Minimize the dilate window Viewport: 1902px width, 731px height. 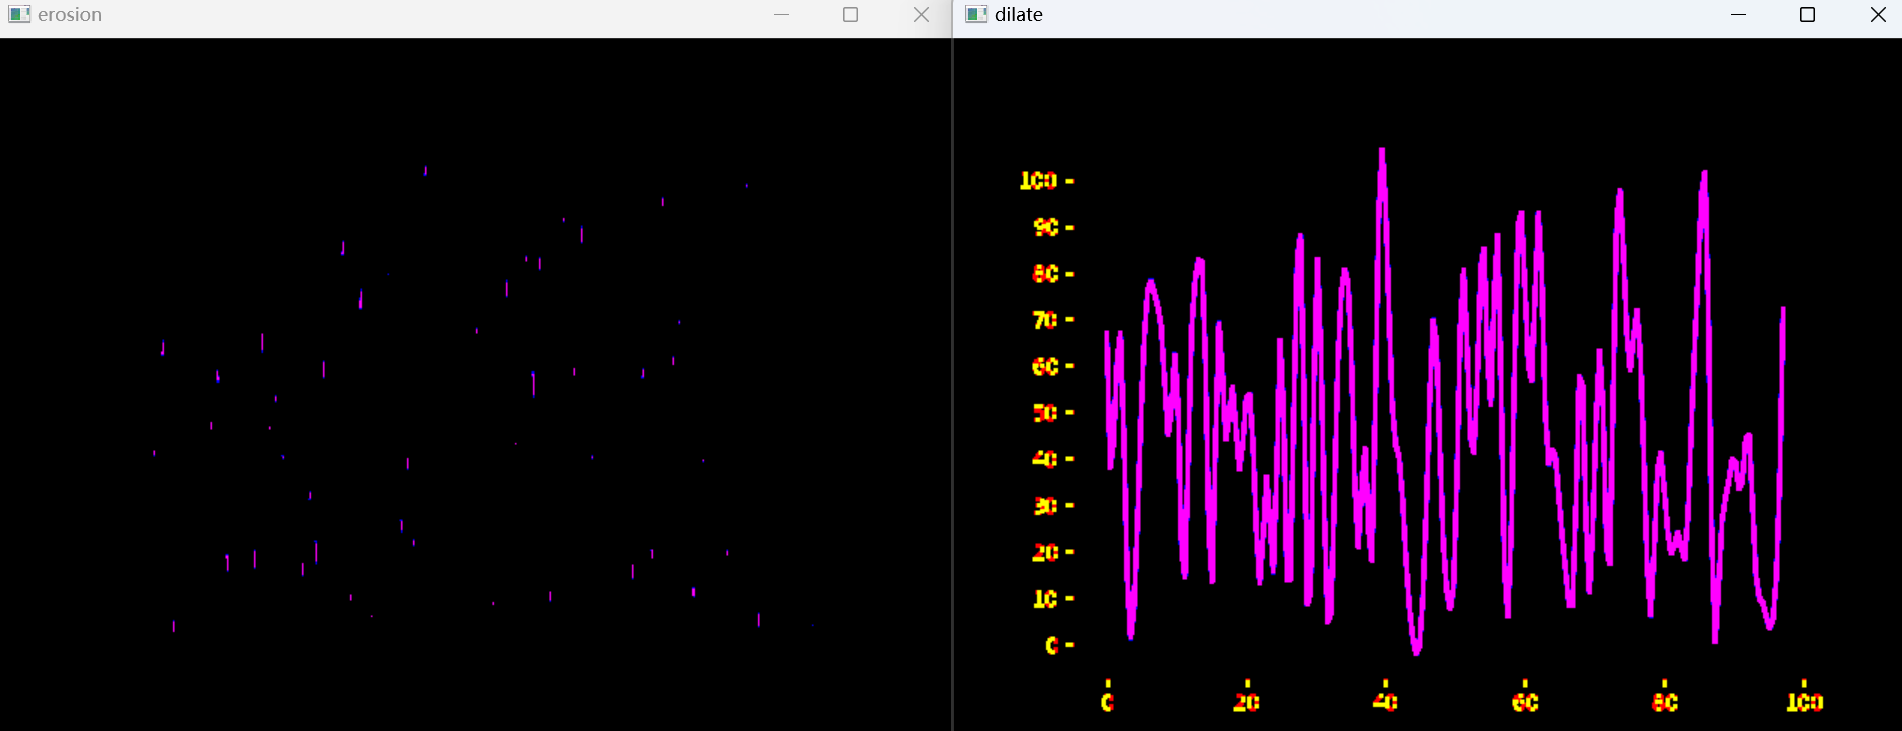point(1738,14)
